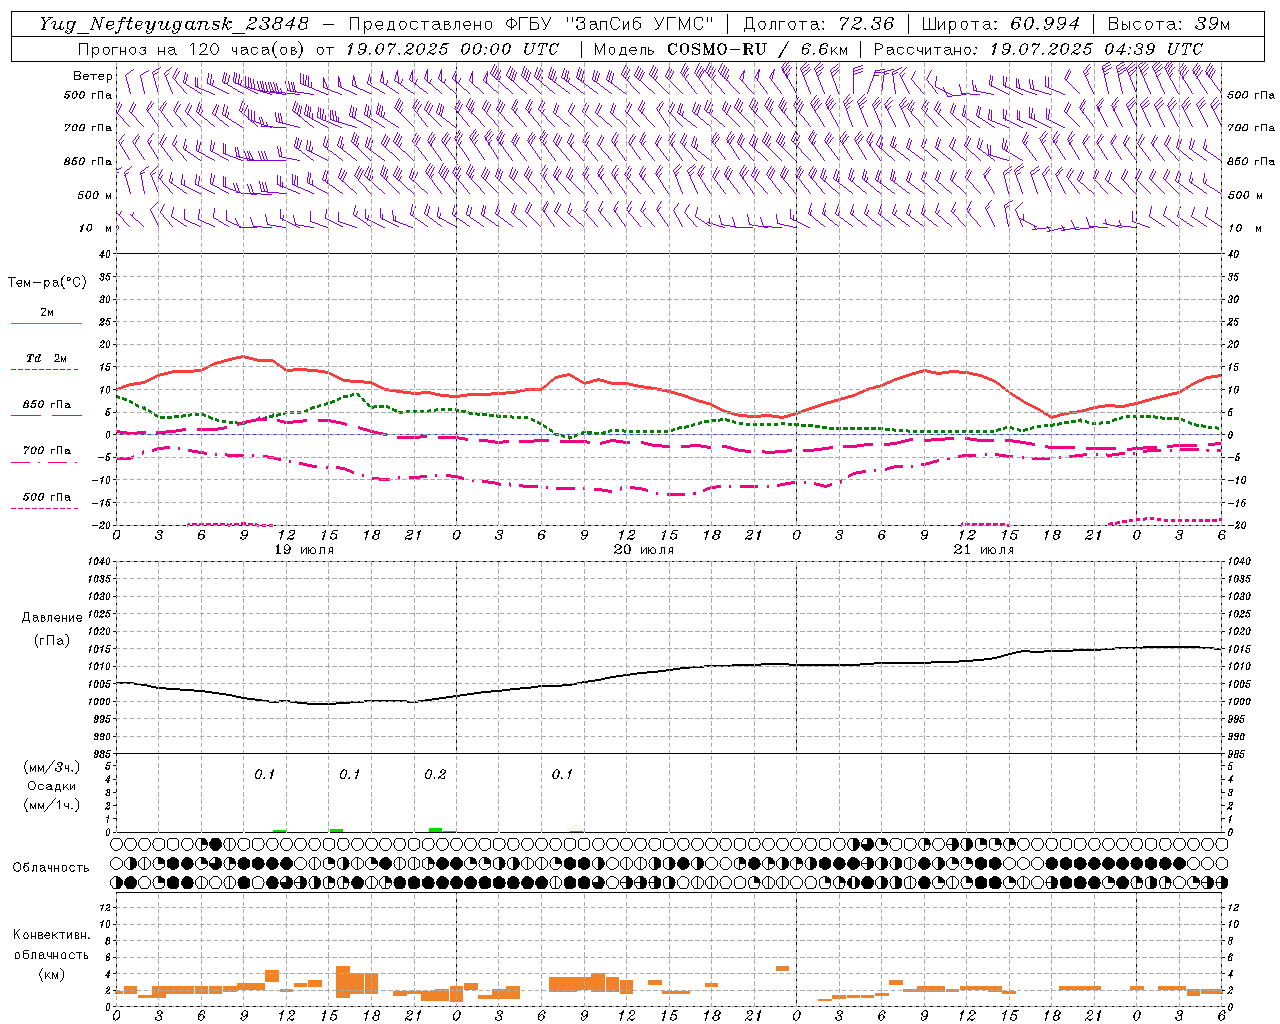Click the Рассчитано: 19.07.2025 04:39 UTC timestamp
Viewport: 1280px width, 1024px height.
pos(1038,48)
